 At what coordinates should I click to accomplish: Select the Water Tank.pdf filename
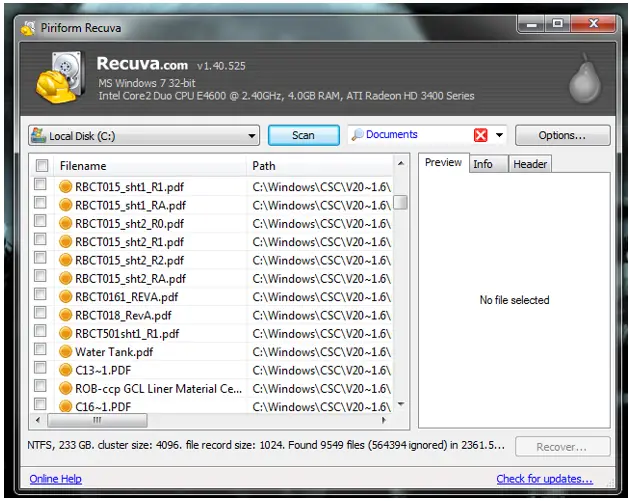[x=114, y=352]
